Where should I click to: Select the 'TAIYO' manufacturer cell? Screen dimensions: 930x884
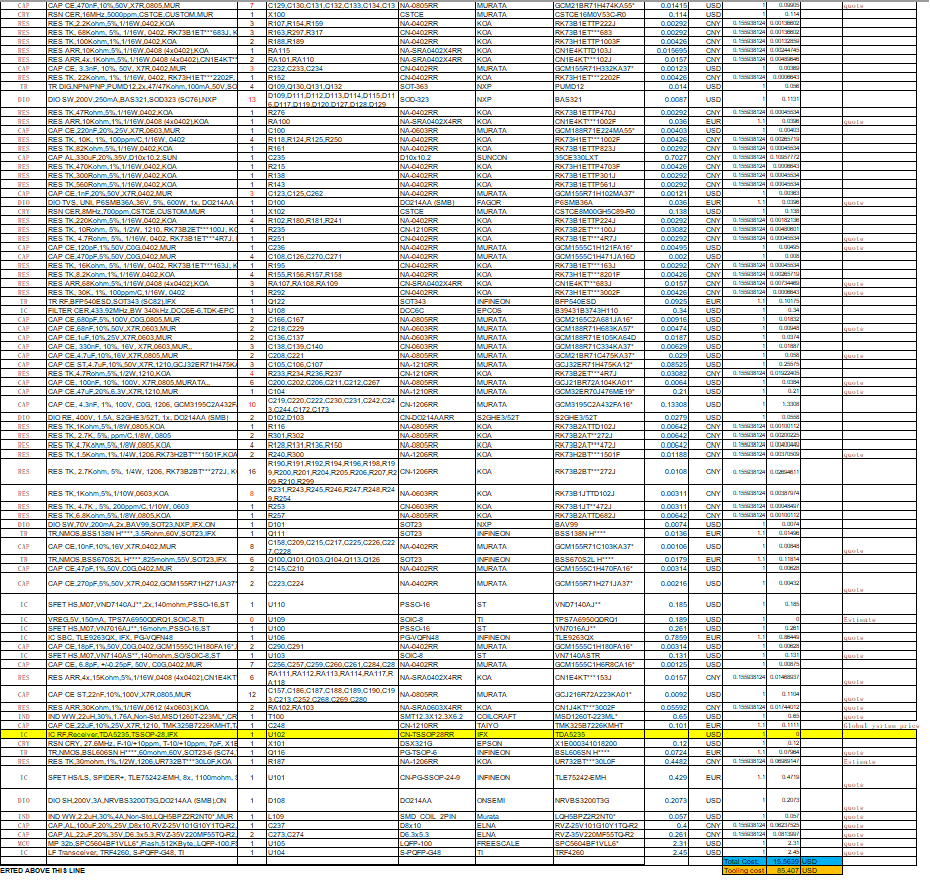[514, 726]
